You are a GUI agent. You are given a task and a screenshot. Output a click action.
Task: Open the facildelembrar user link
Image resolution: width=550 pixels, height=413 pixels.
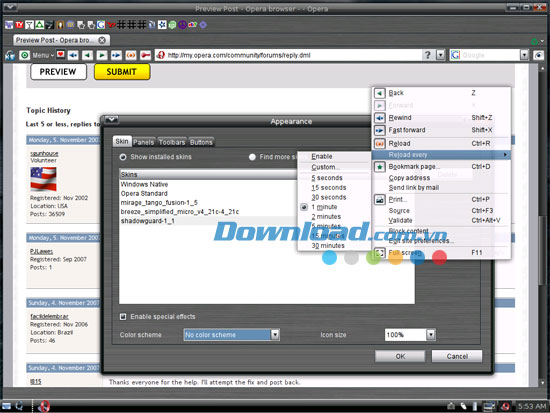click(49, 316)
